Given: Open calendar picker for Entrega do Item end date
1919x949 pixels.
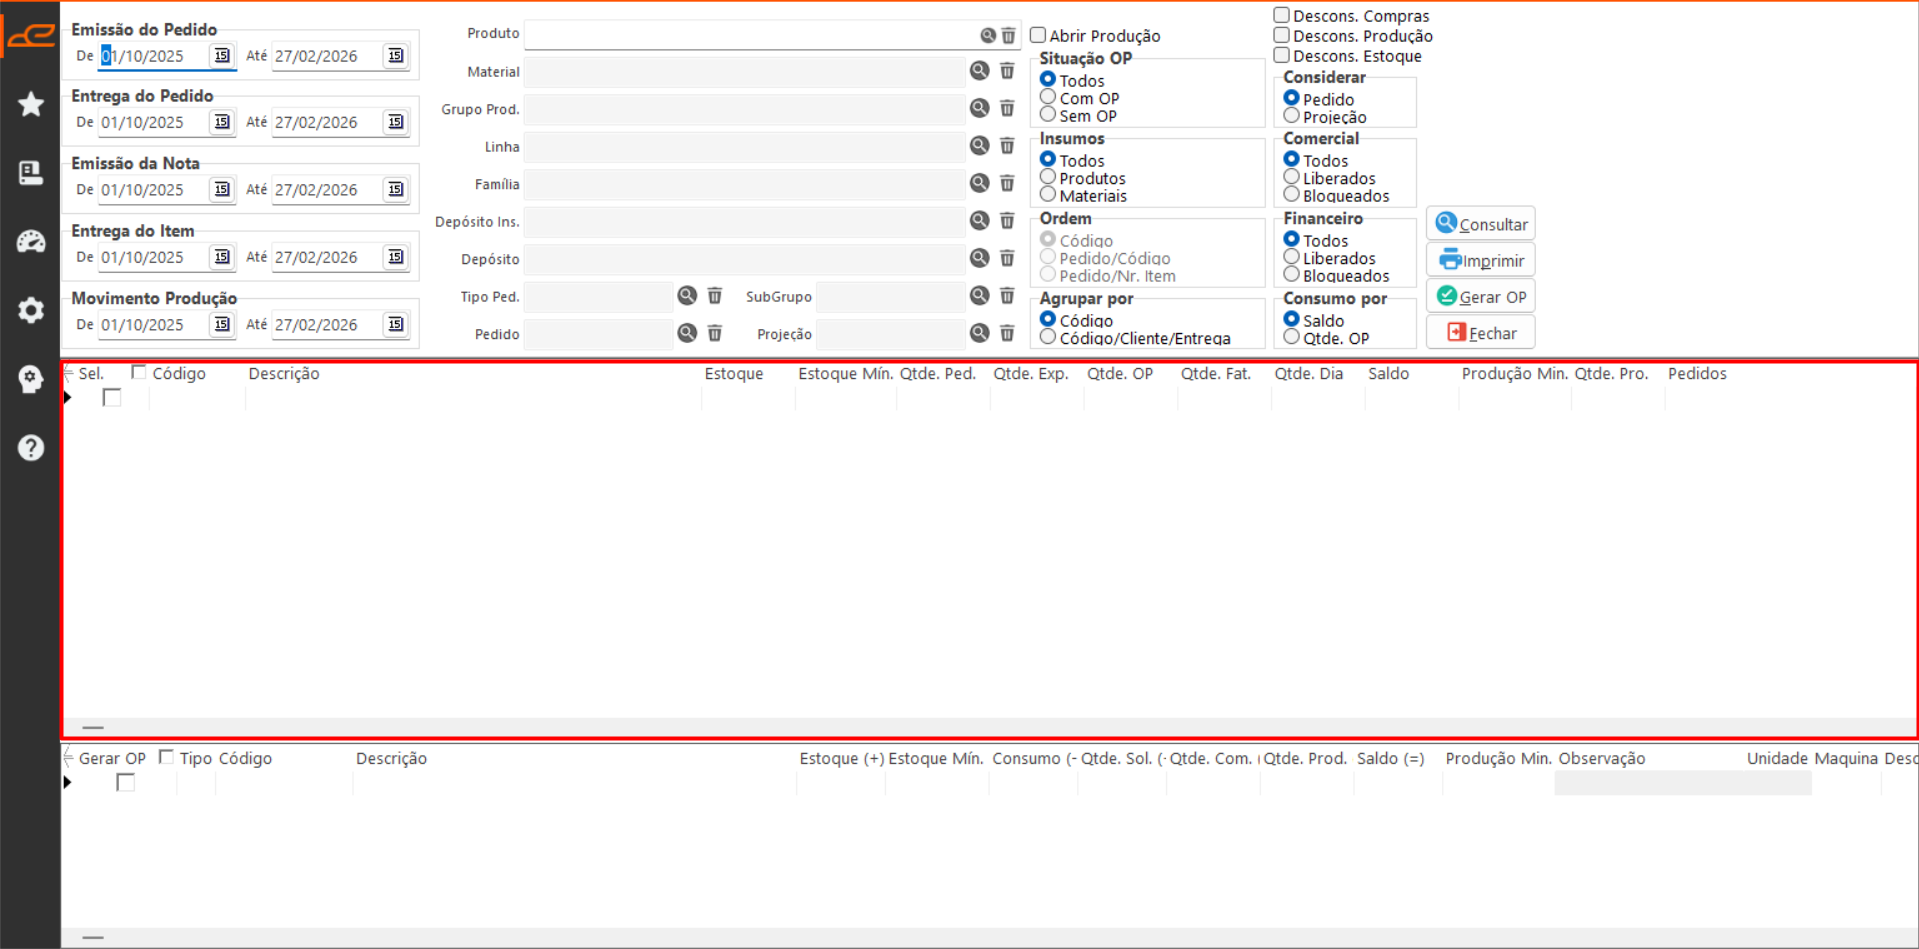Looking at the screenshot, I should (396, 257).
